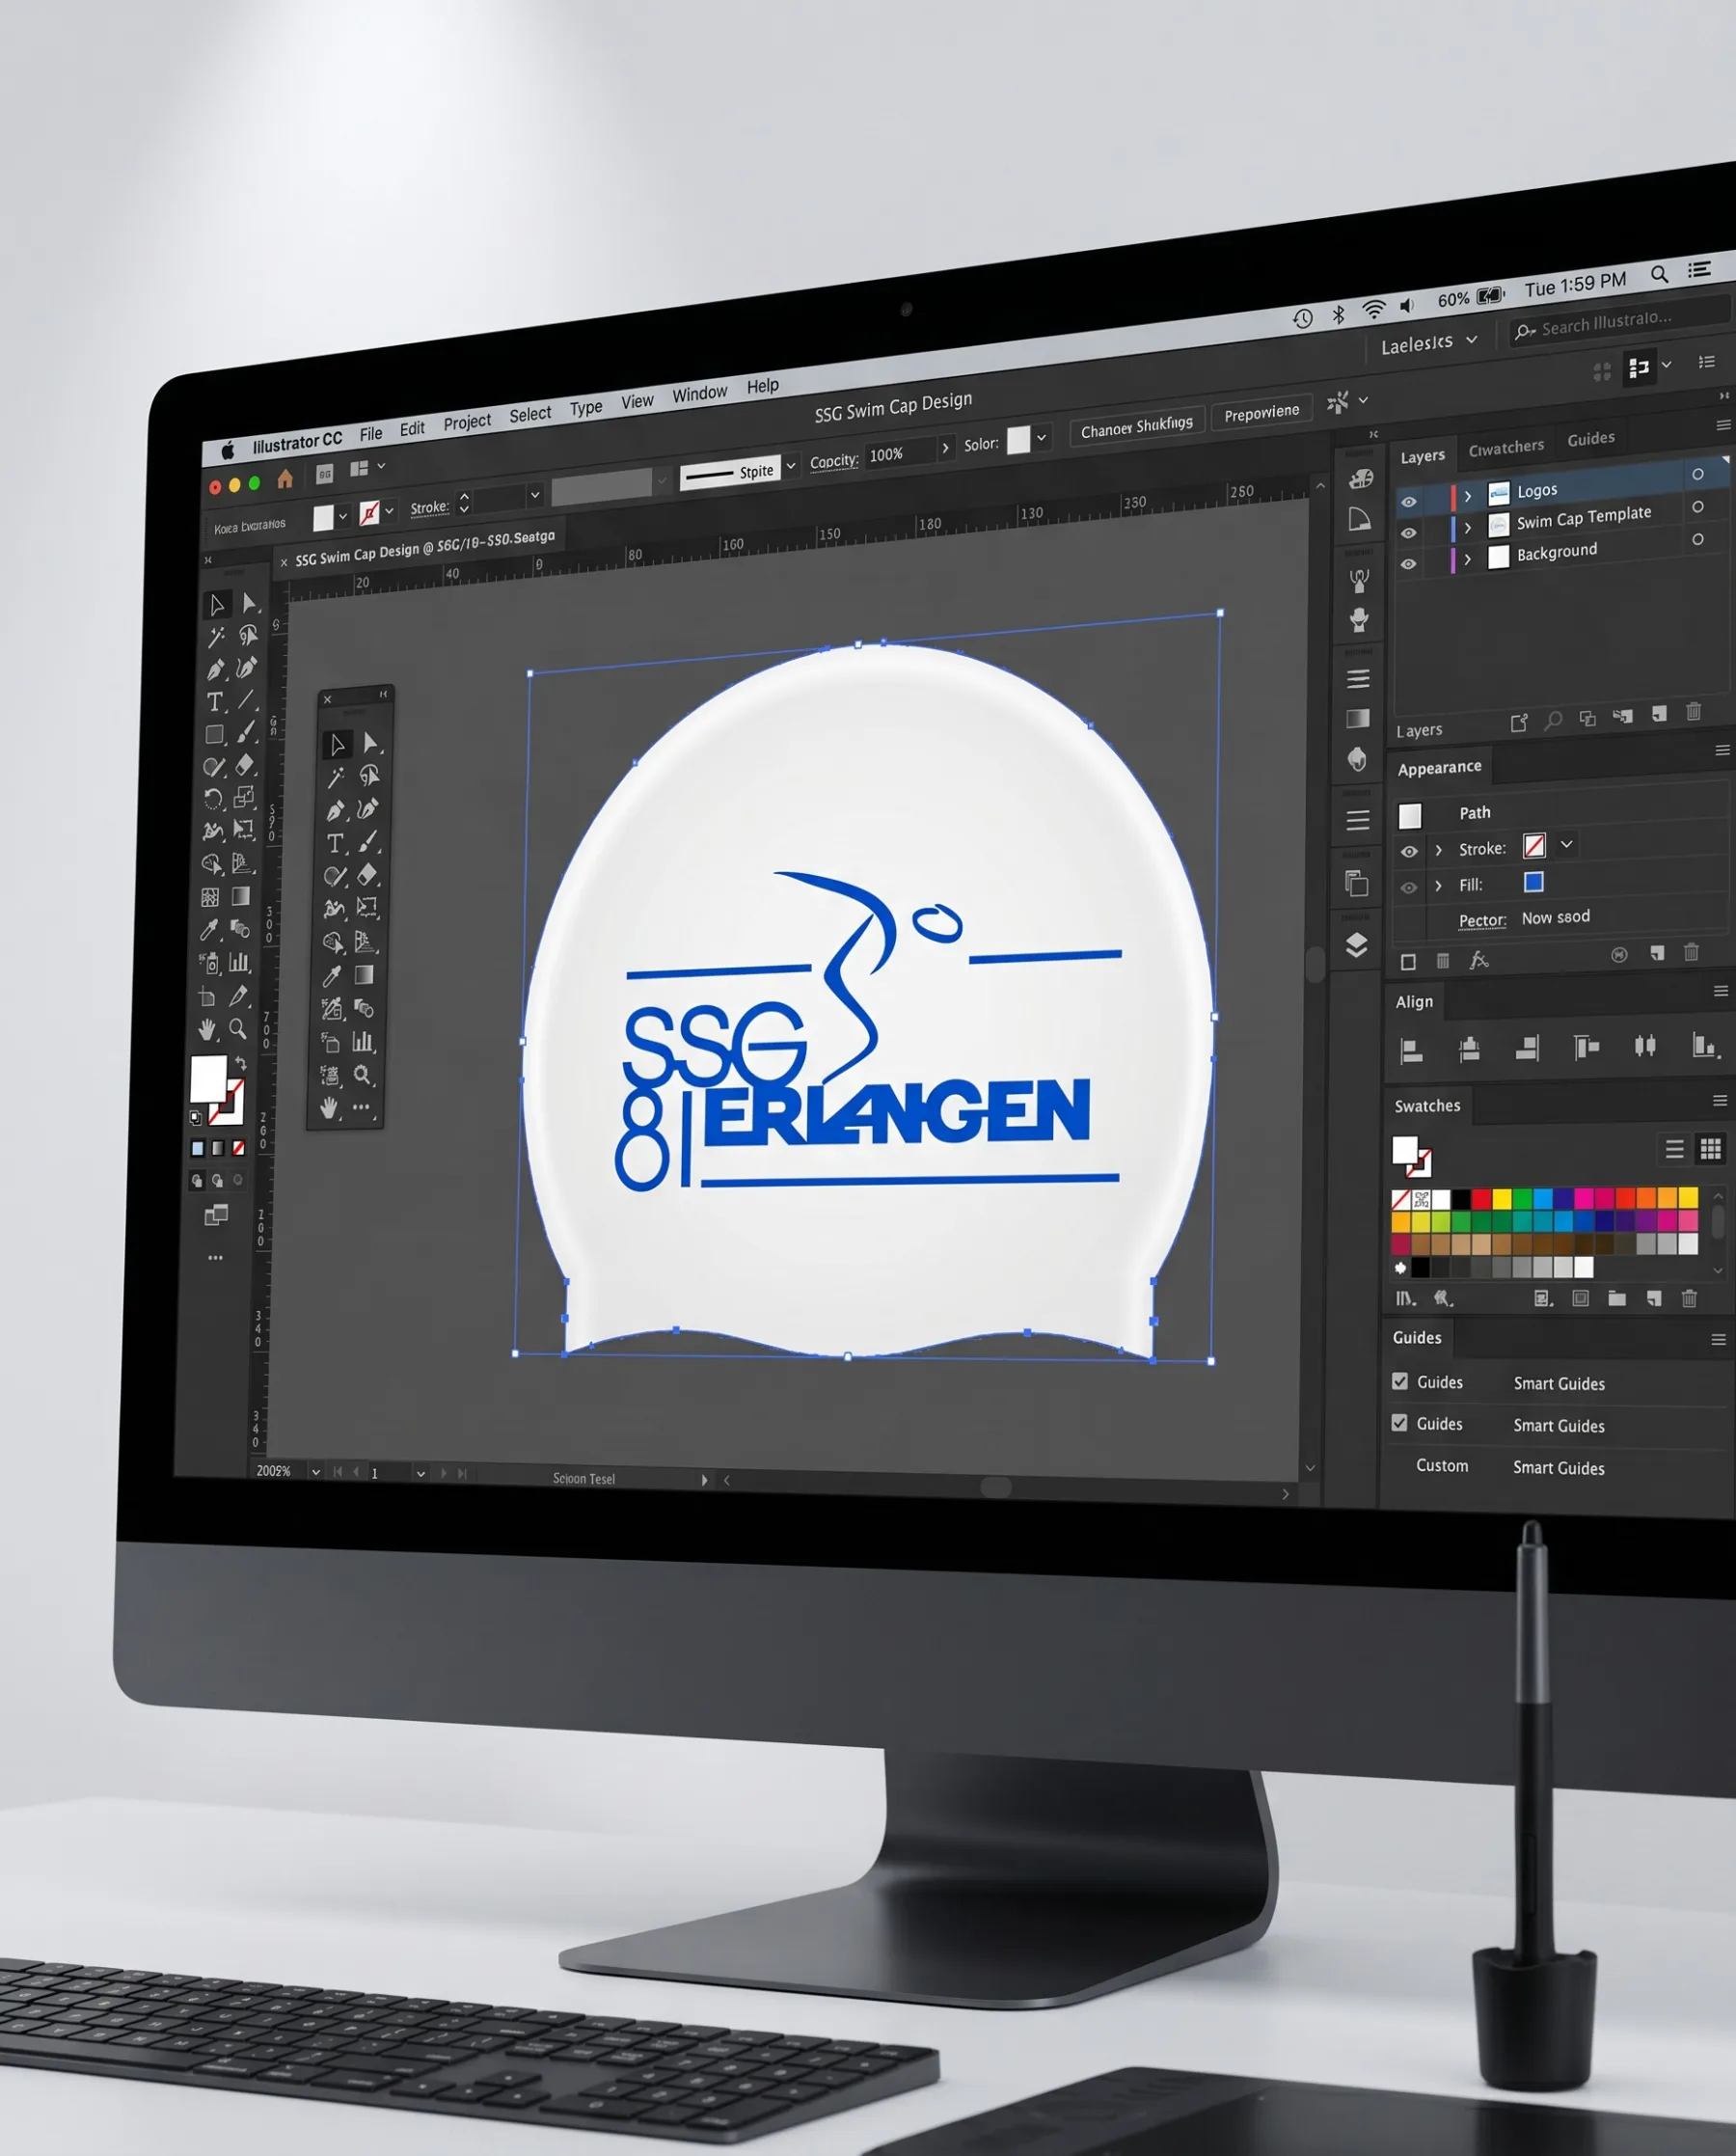Click the white Fill box in toolbar
The height and width of the screenshot is (2156, 1736).
coord(208,1078)
